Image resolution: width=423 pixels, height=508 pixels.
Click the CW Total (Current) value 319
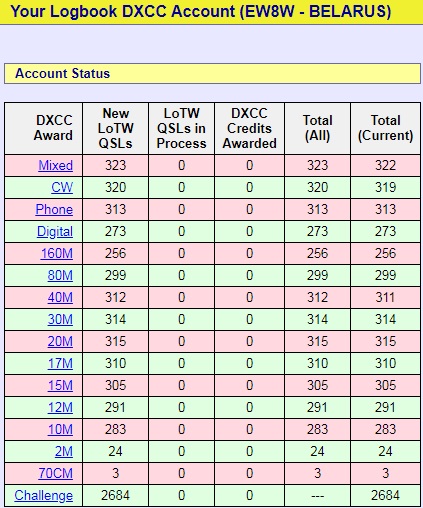(385, 187)
